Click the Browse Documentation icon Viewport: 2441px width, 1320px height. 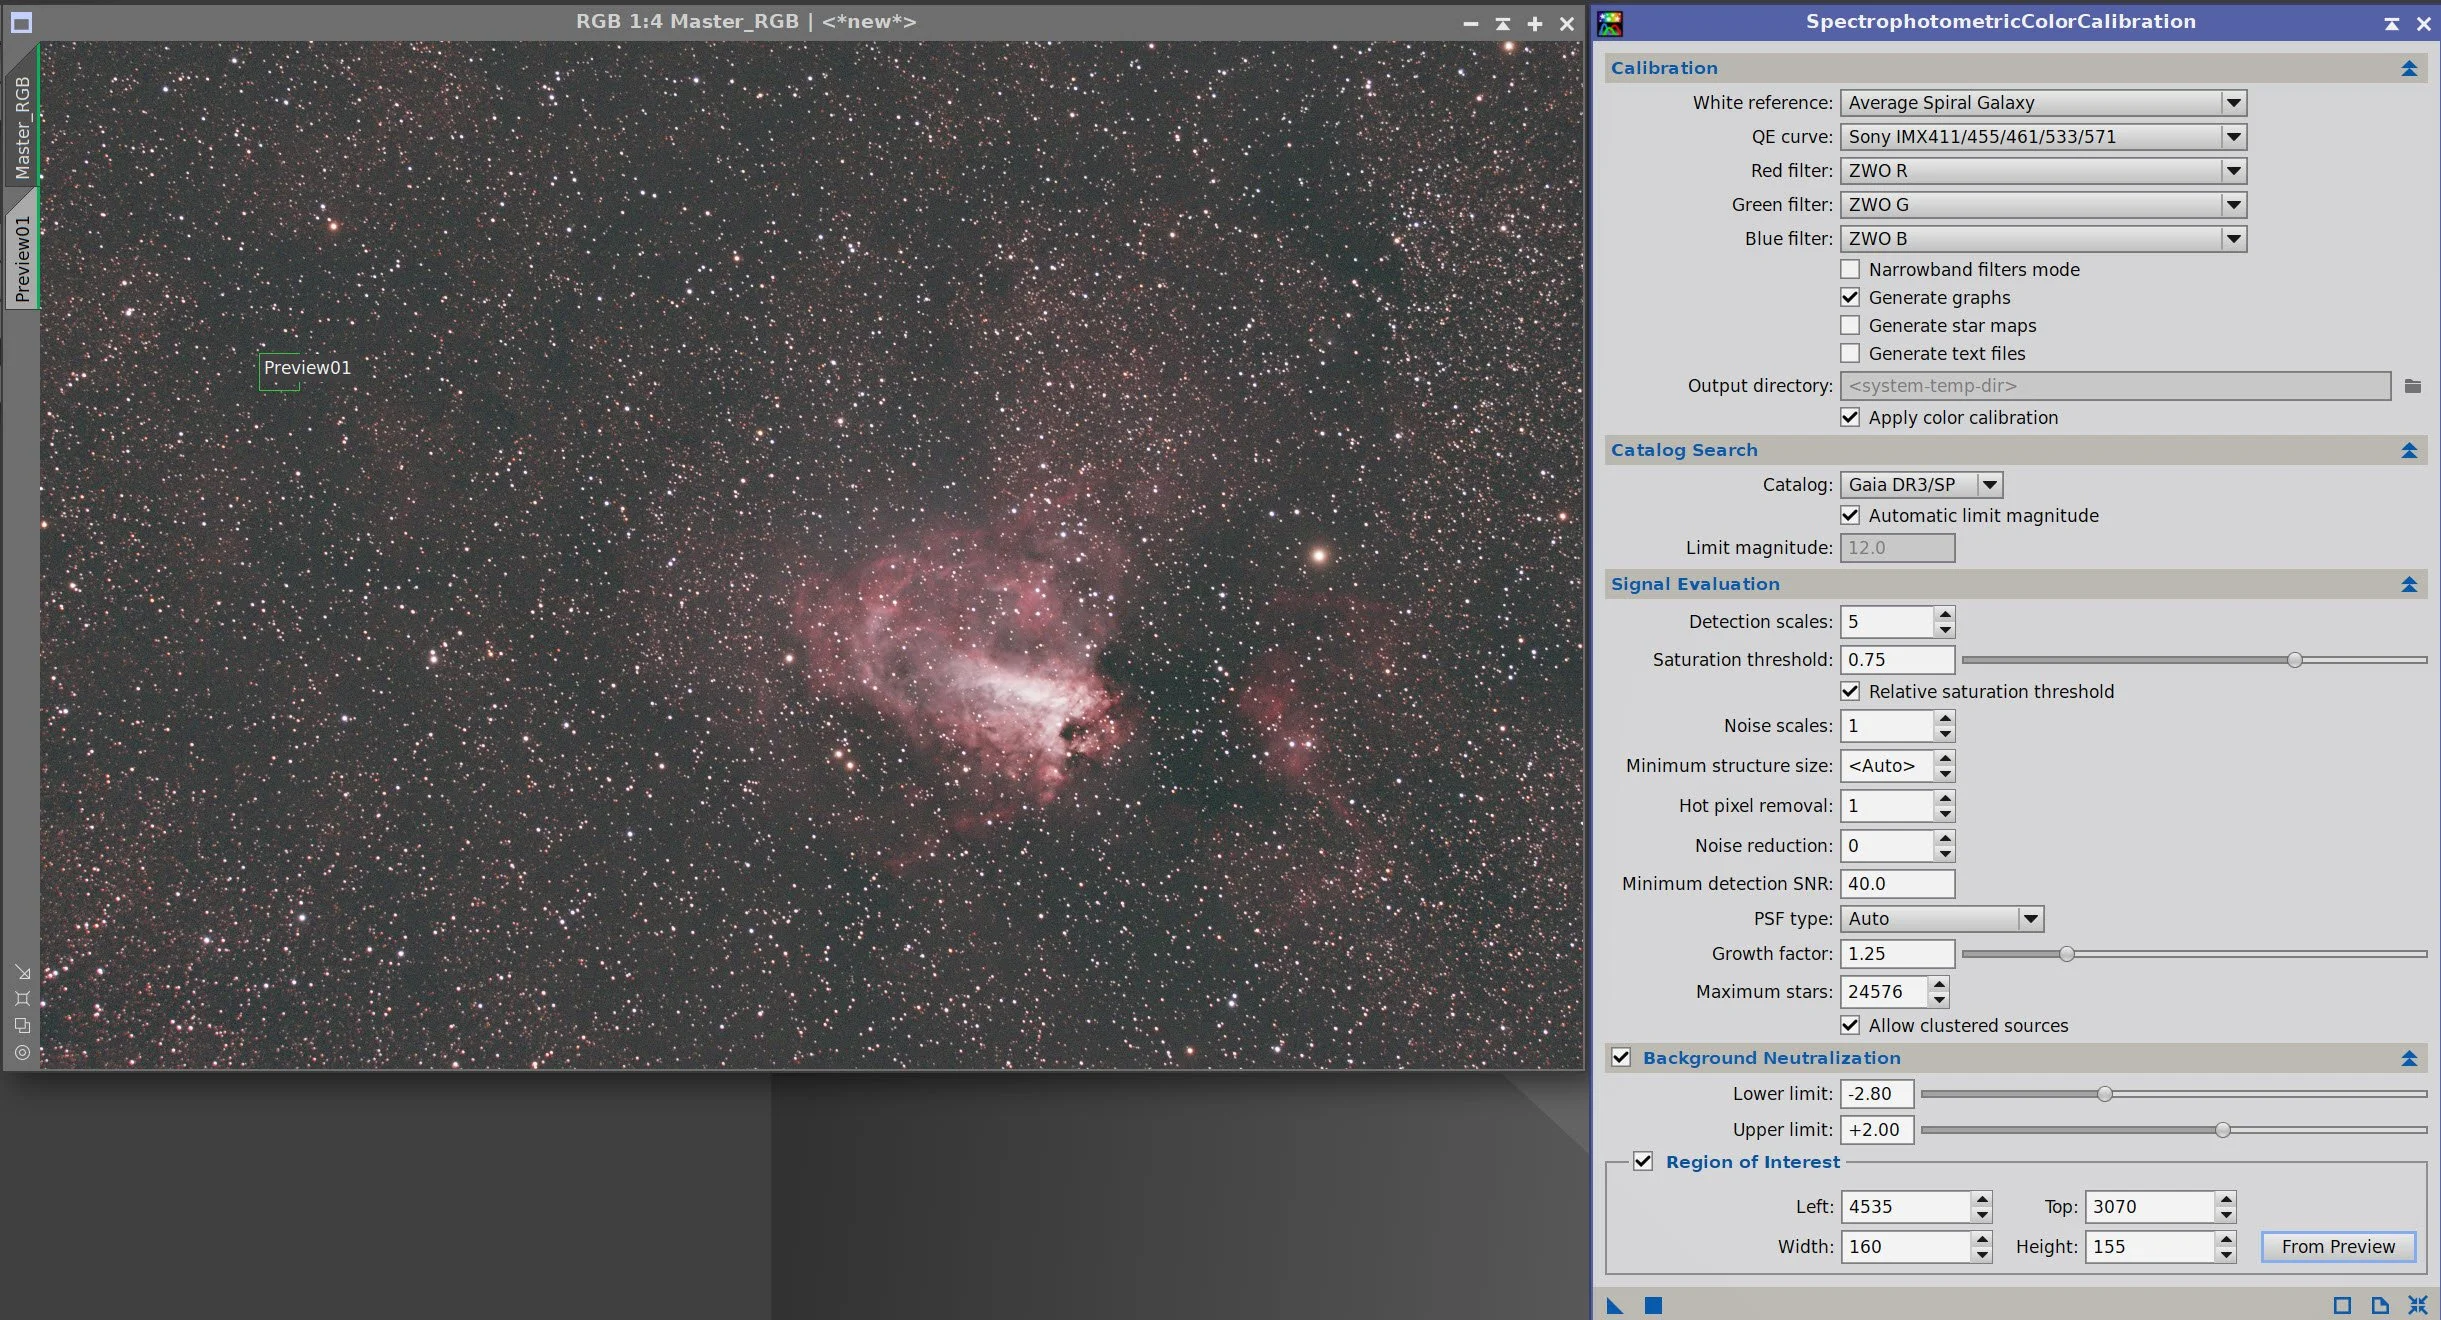[2380, 1305]
